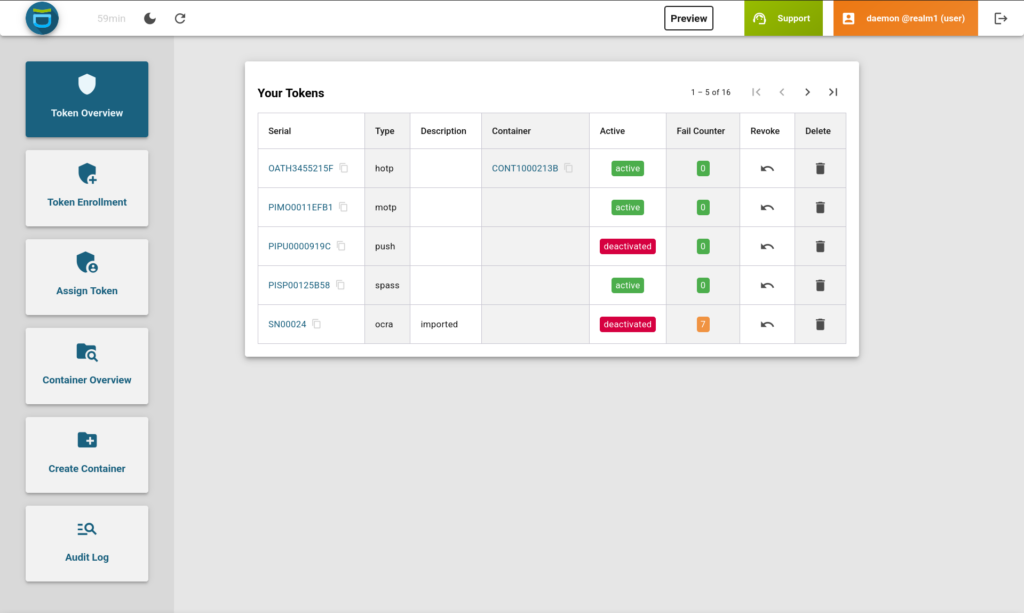Copy serial PISP00125B58 to clipboard
The width and height of the screenshot is (1024, 613).
[340, 285]
